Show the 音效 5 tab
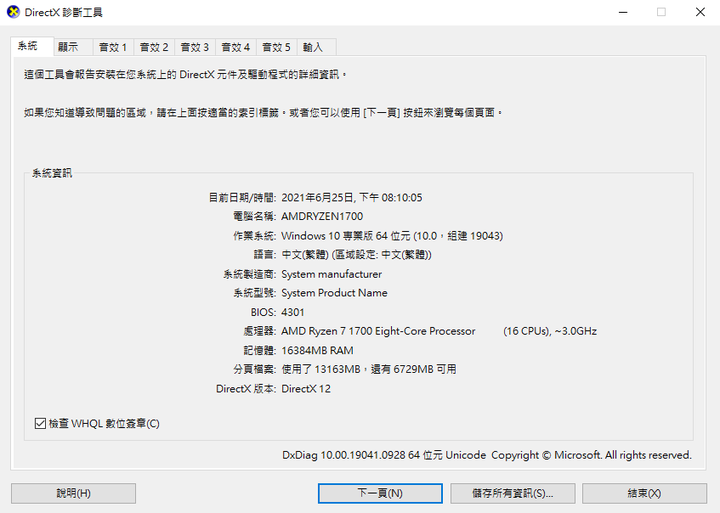 coord(276,47)
